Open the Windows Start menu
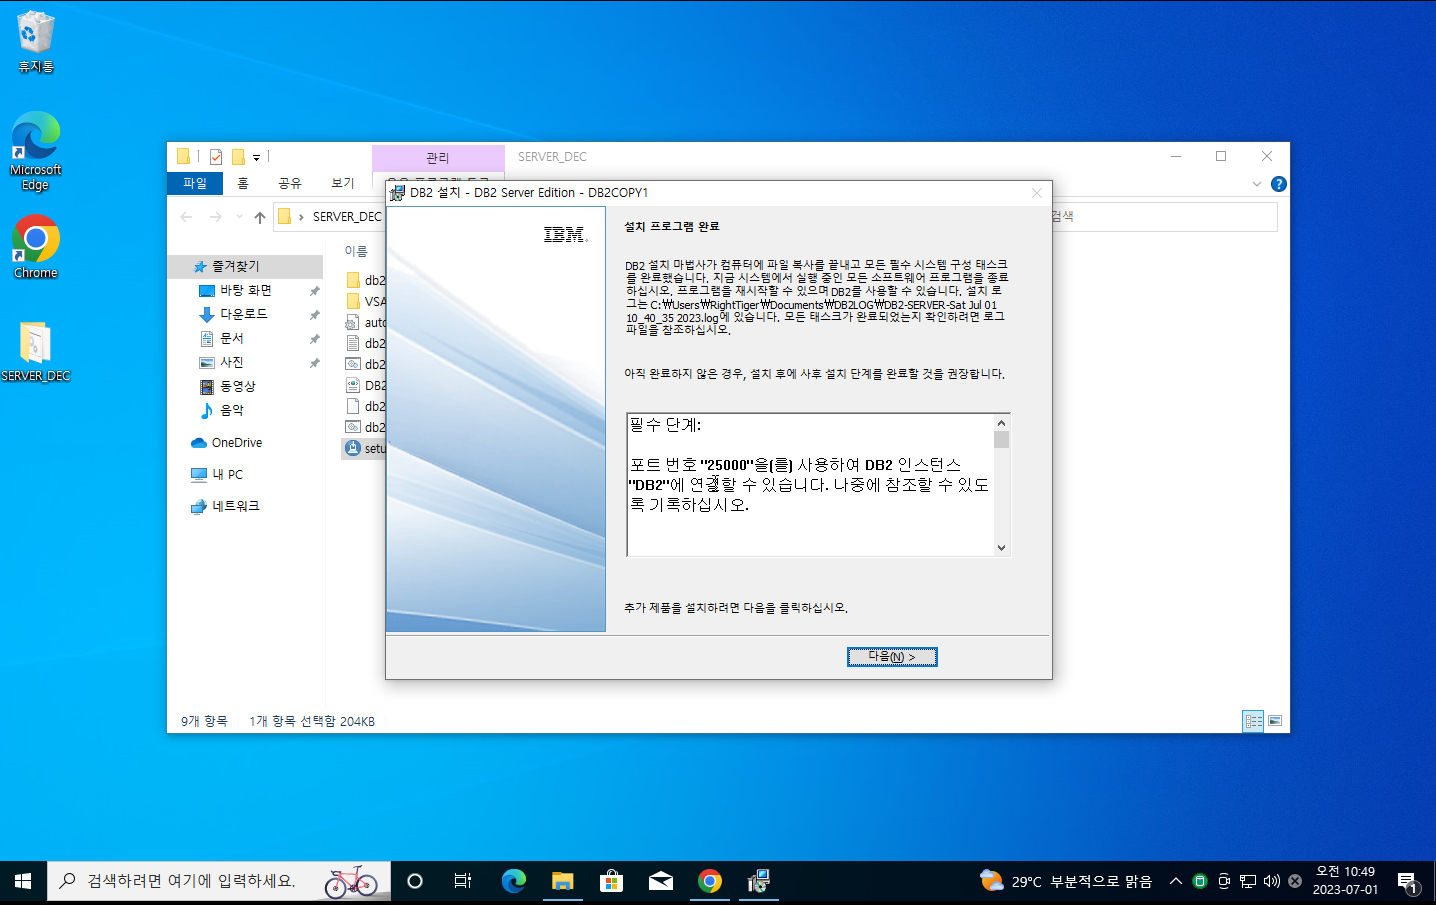This screenshot has height=905, width=1436. coord(23,881)
